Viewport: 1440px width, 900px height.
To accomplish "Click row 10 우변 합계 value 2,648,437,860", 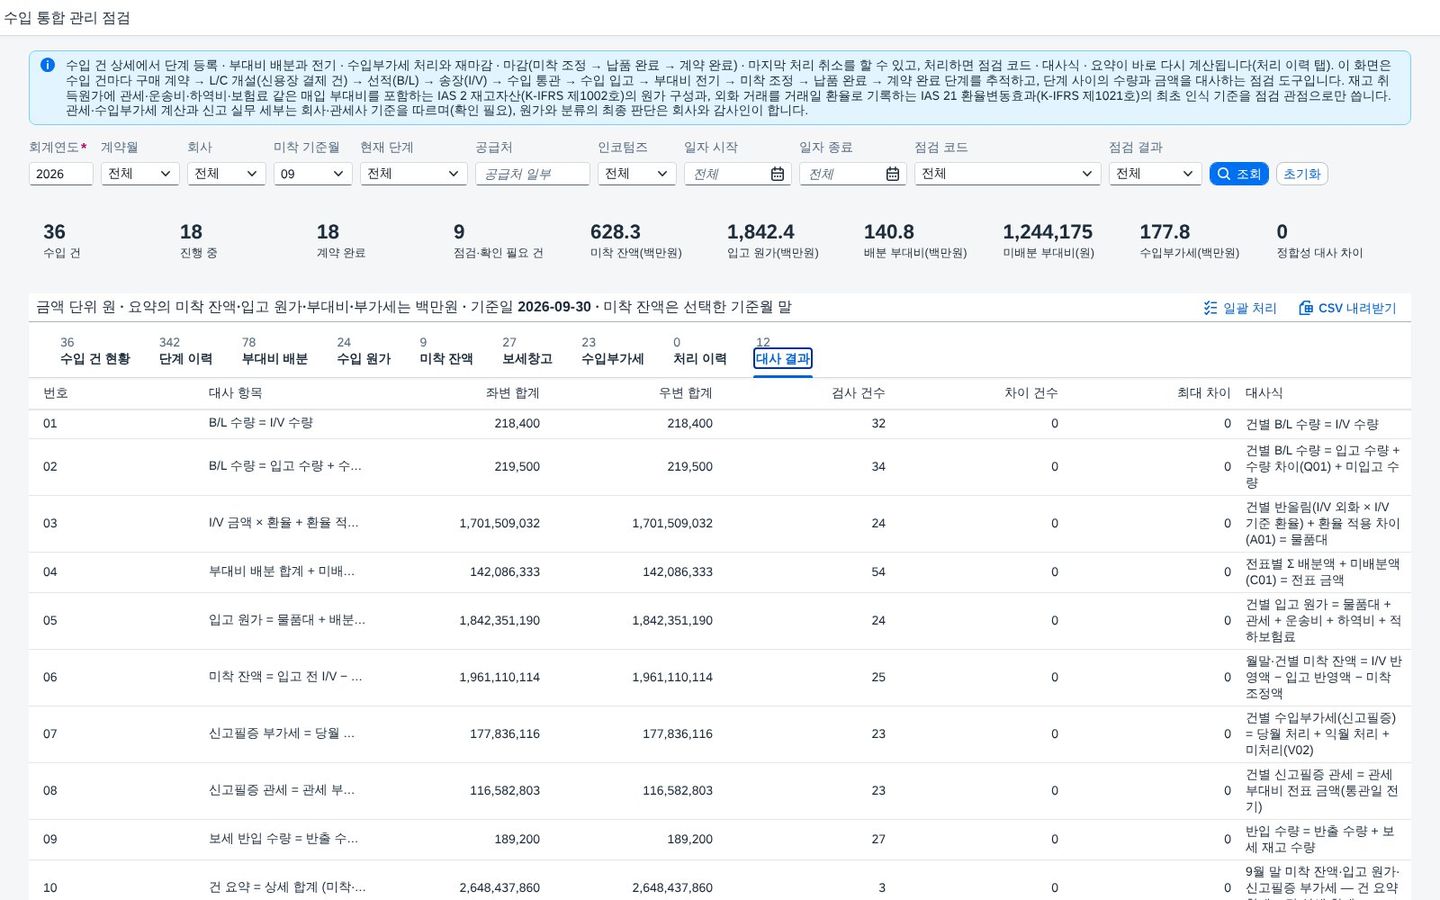I will [x=672, y=888].
